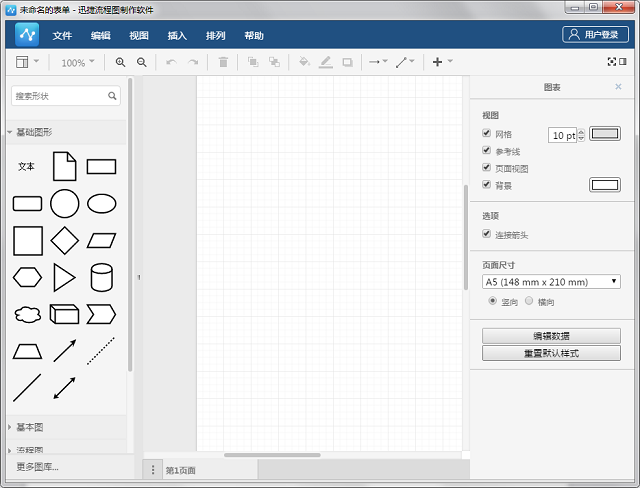Pick the diamond shape

pyautogui.click(x=64, y=240)
